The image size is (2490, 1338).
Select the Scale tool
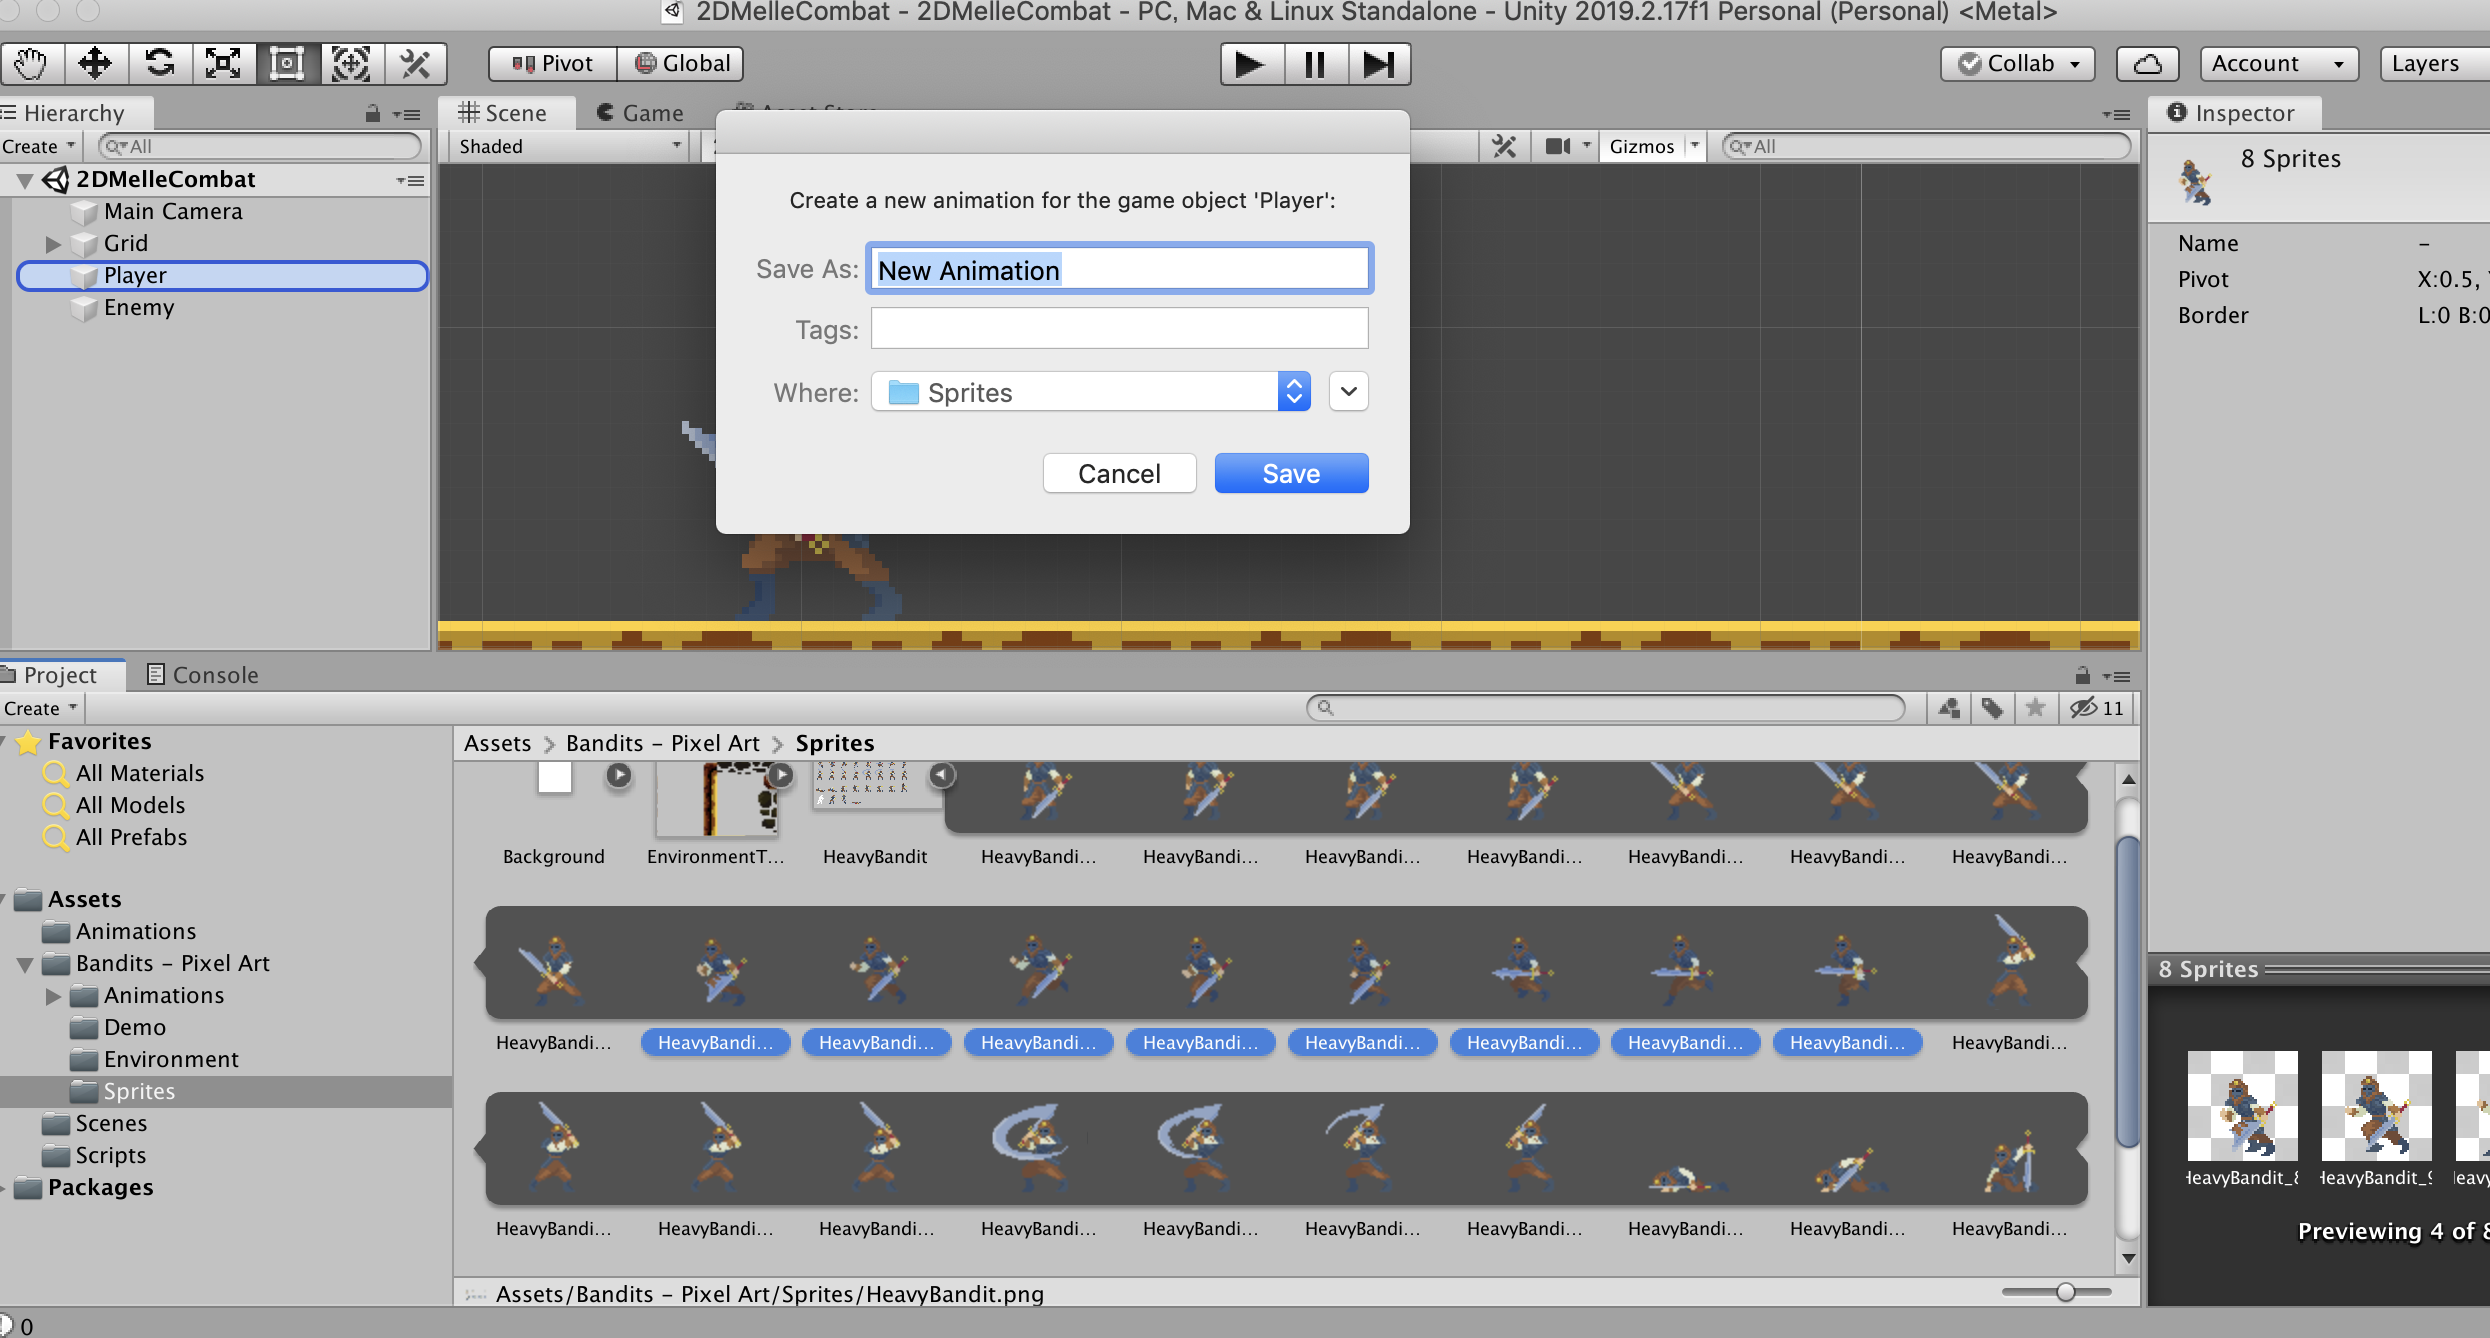[223, 64]
